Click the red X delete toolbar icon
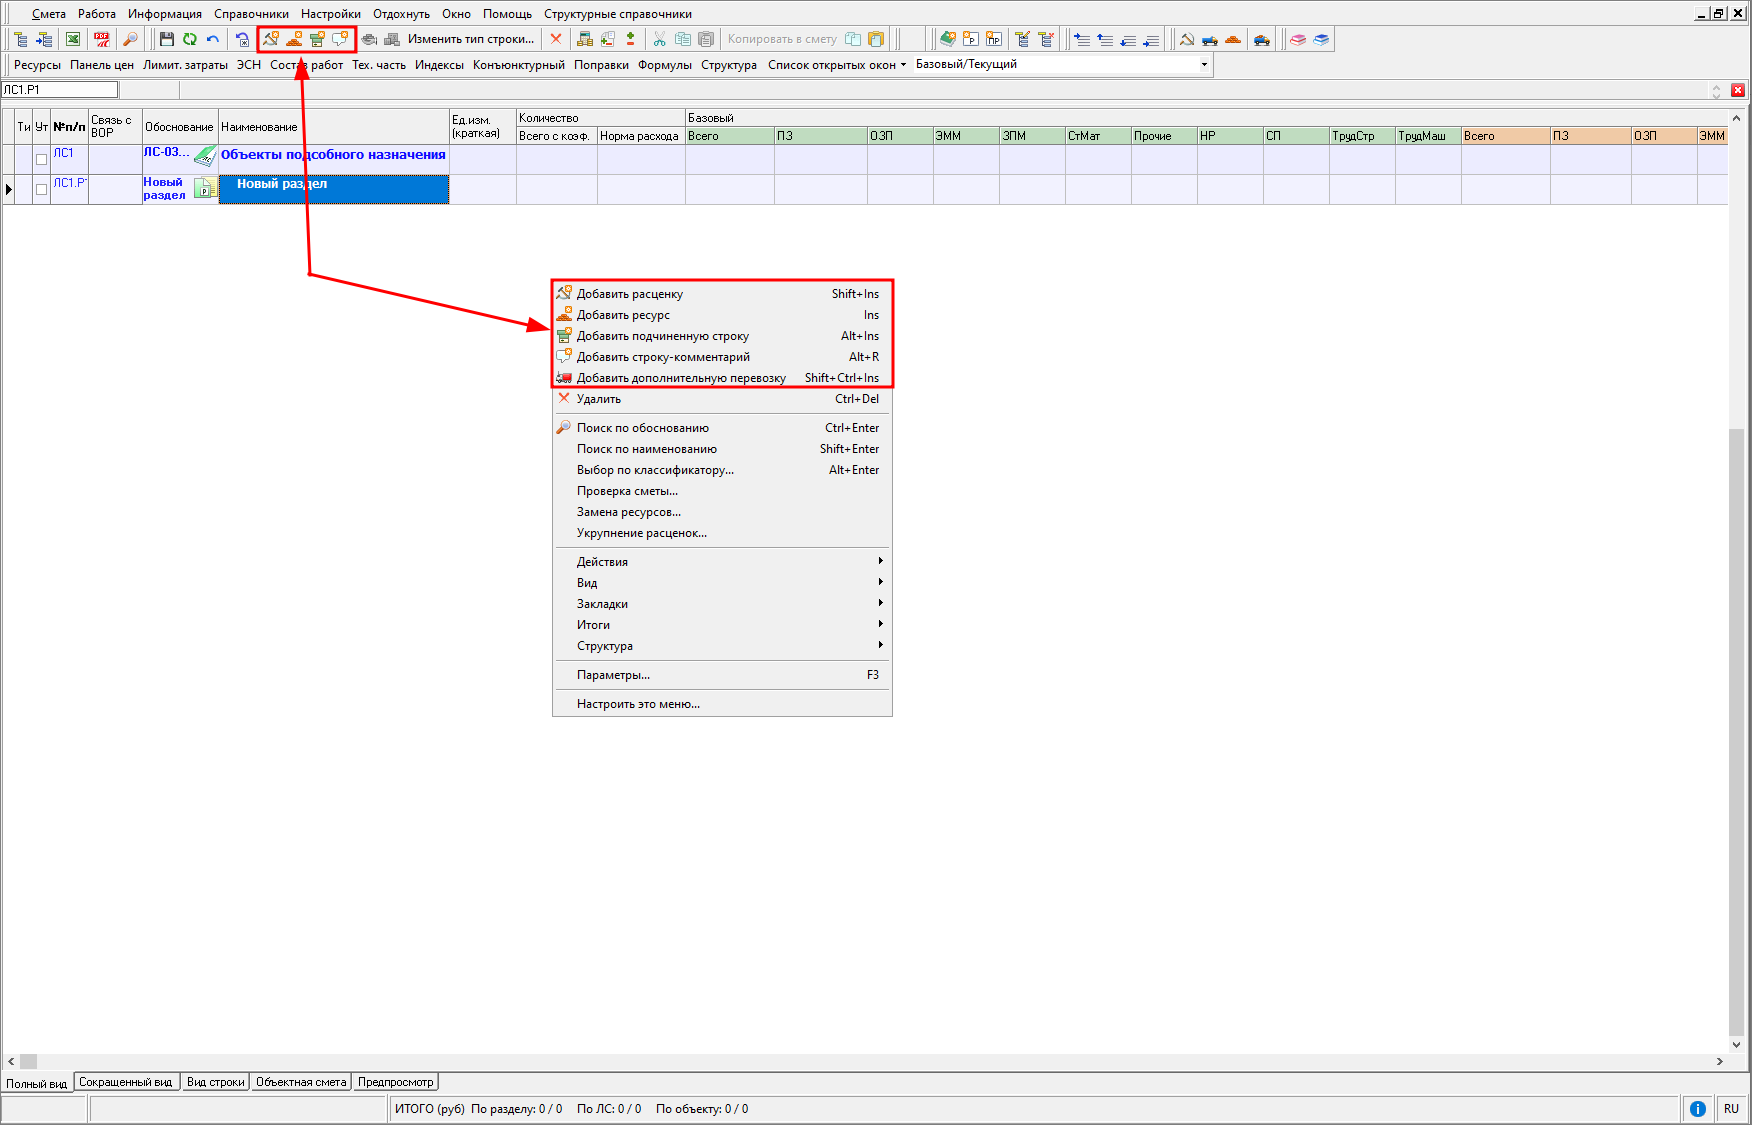This screenshot has height=1125, width=1752. pyautogui.click(x=556, y=40)
